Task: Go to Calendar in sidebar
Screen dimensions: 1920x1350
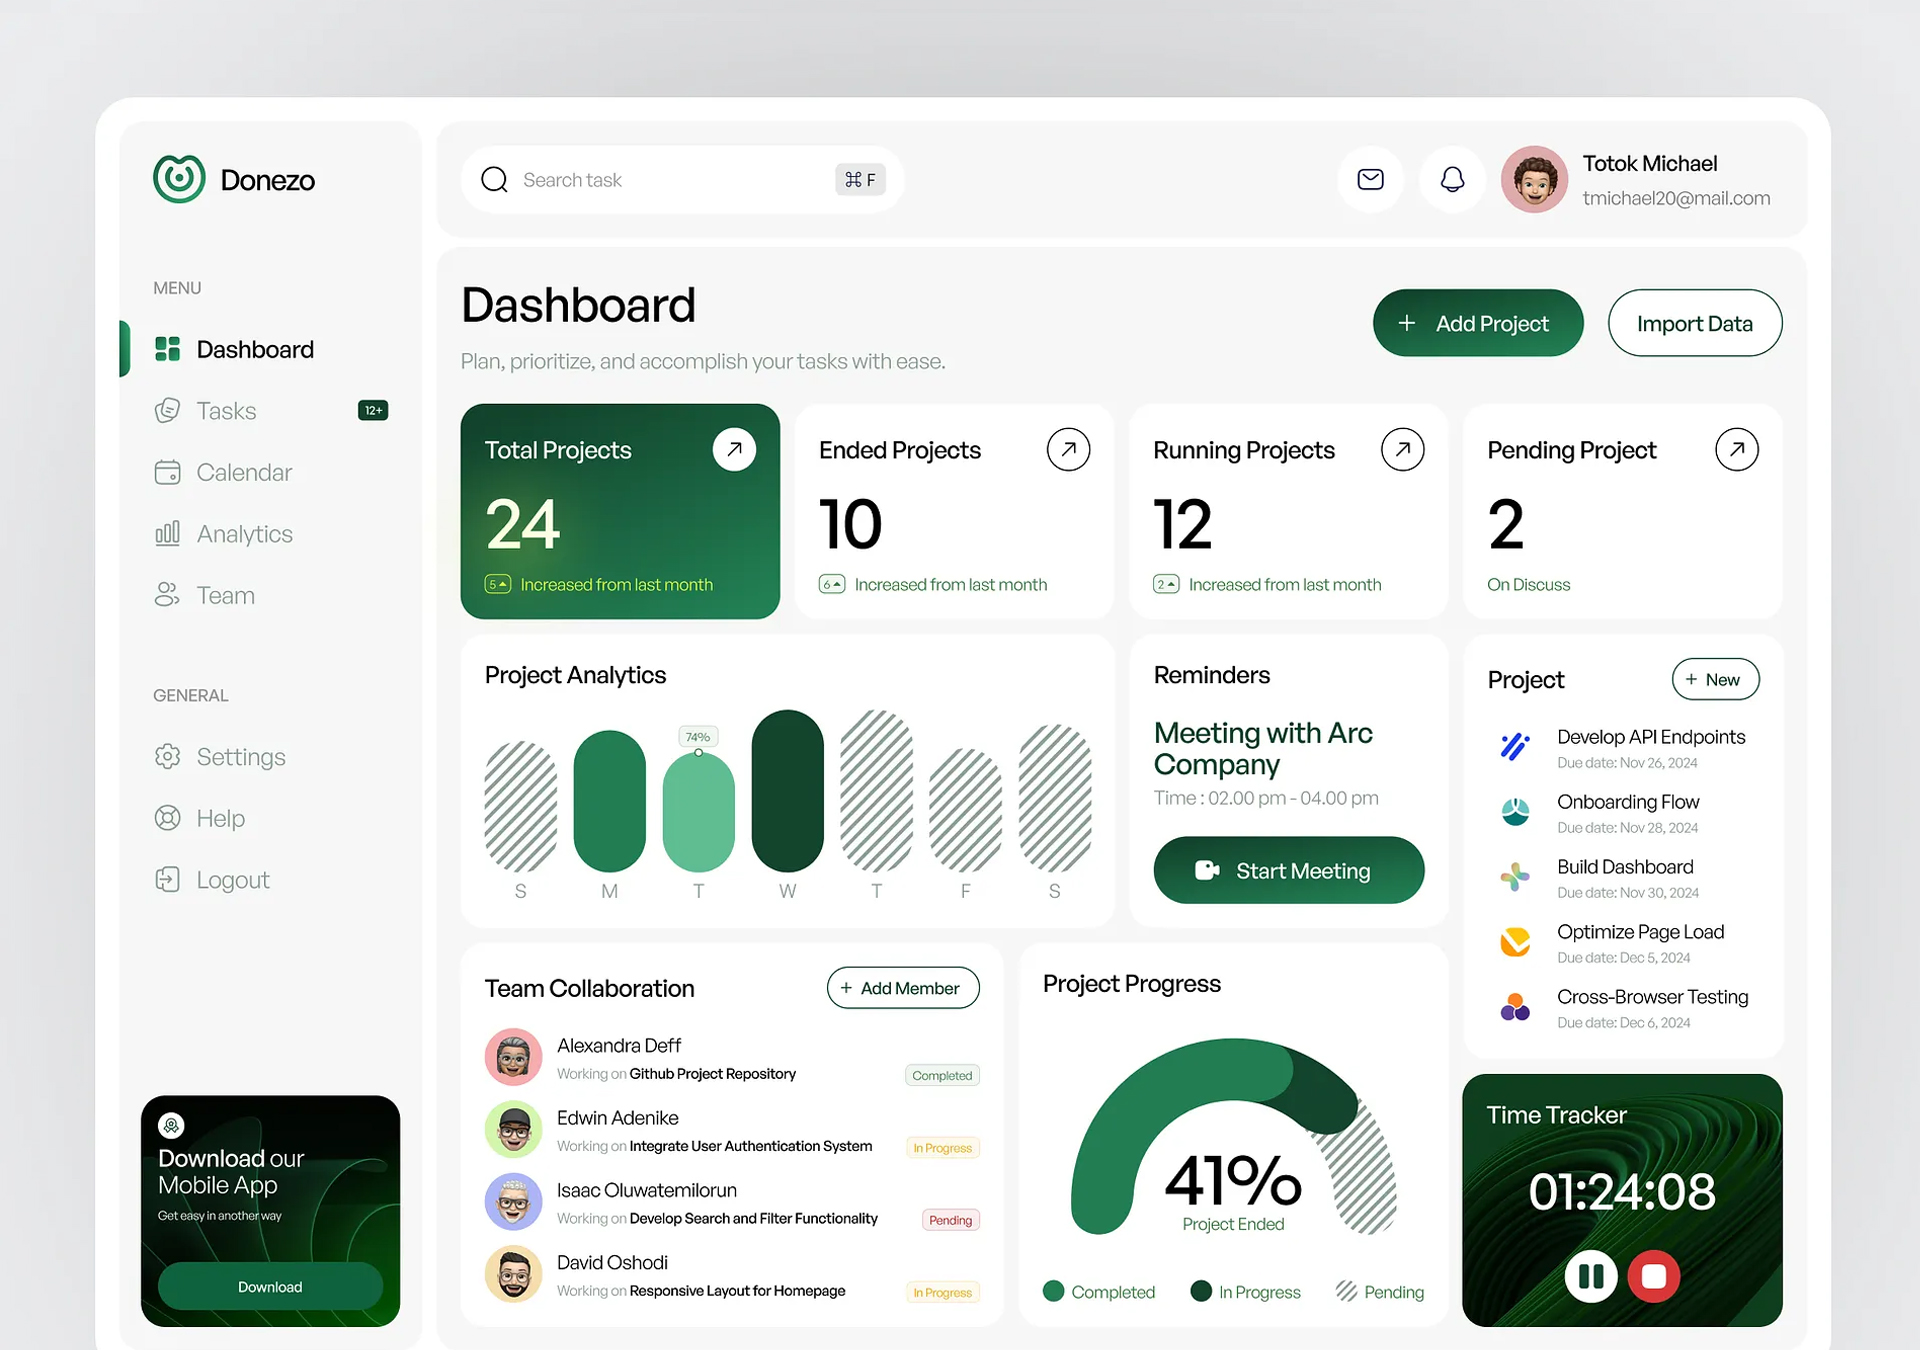Action: pos(243,472)
